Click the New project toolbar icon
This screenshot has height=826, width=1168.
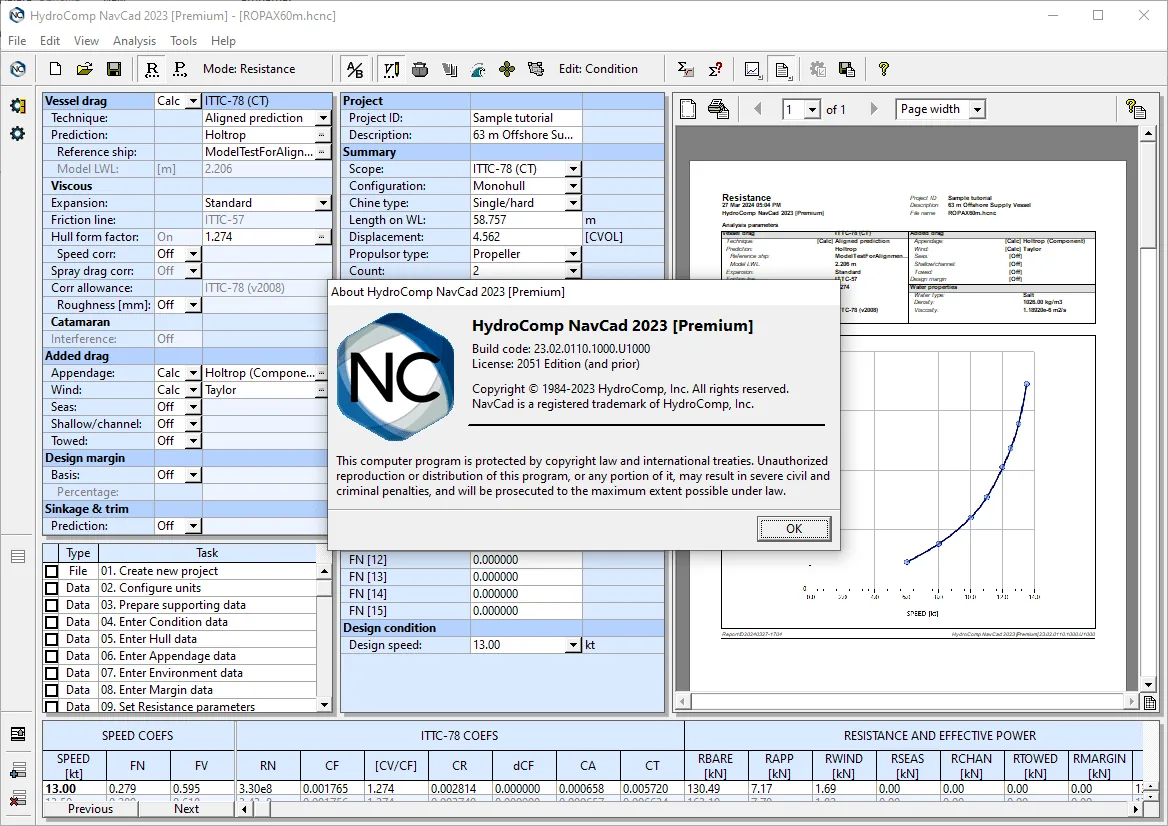[55, 69]
